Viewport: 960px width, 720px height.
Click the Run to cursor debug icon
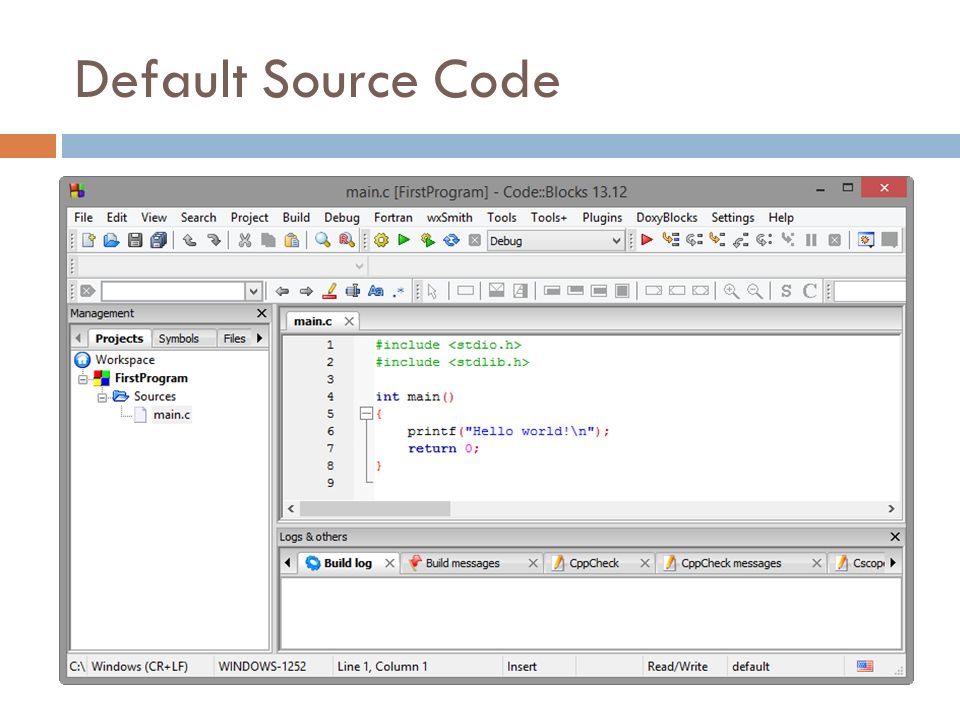coord(671,240)
